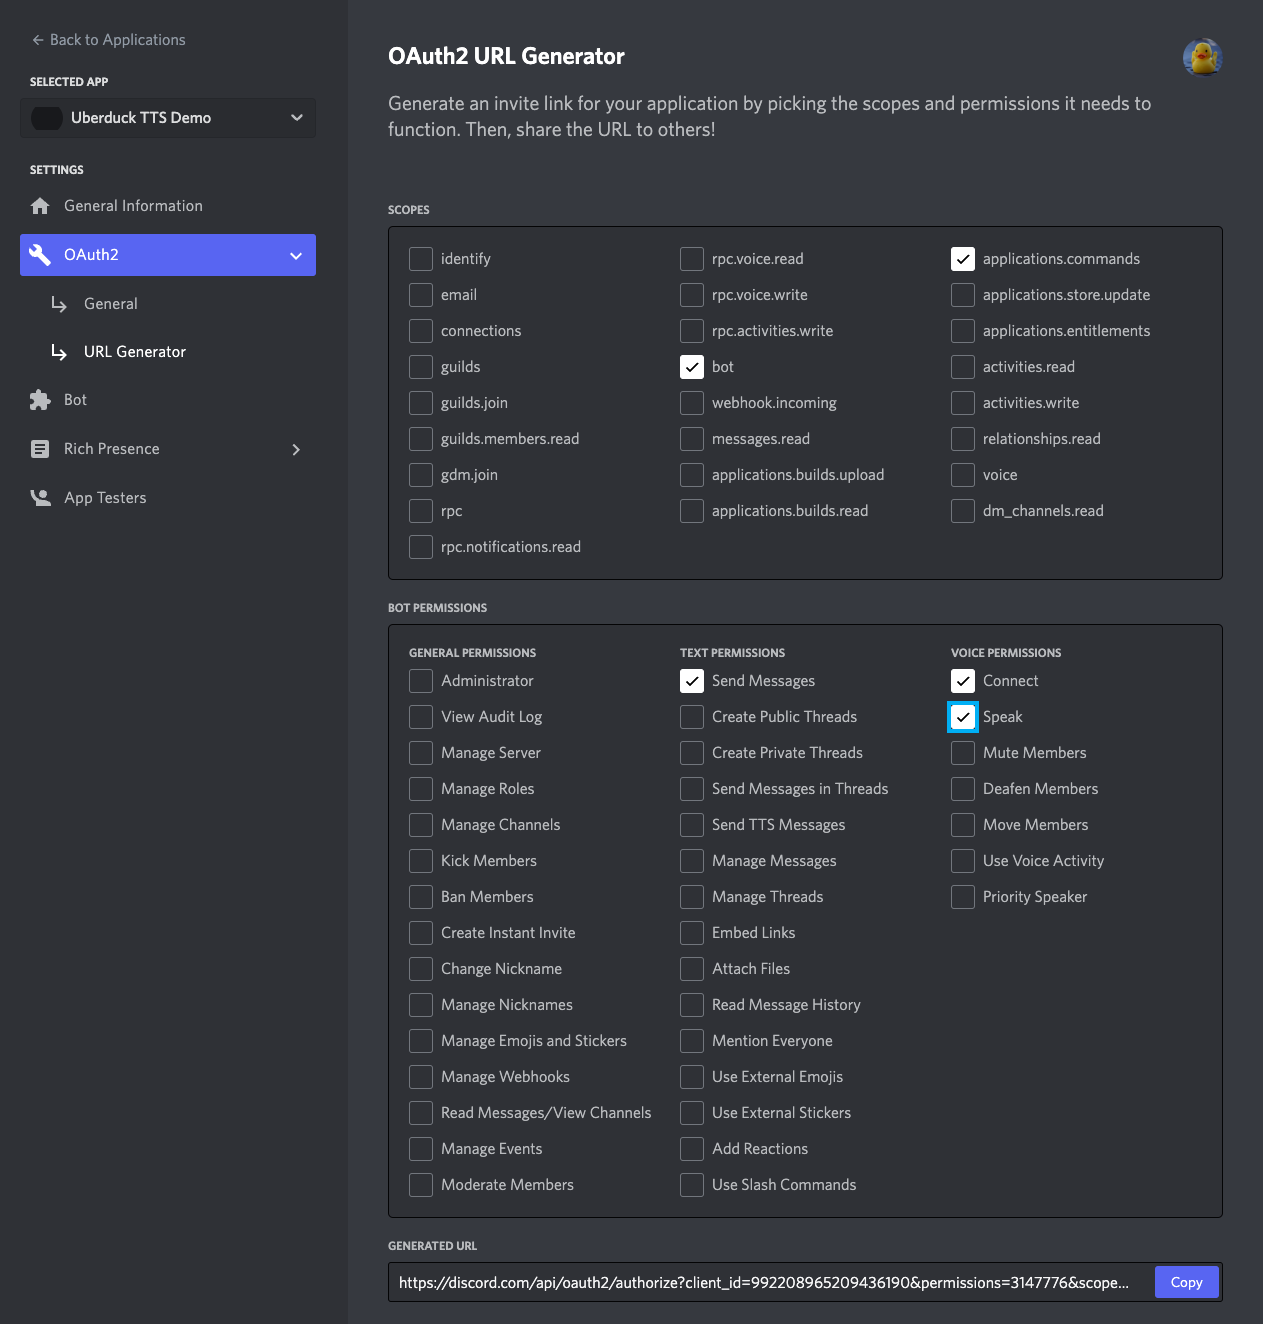Enable the webhook.incoming scope

[x=692, y=403]
